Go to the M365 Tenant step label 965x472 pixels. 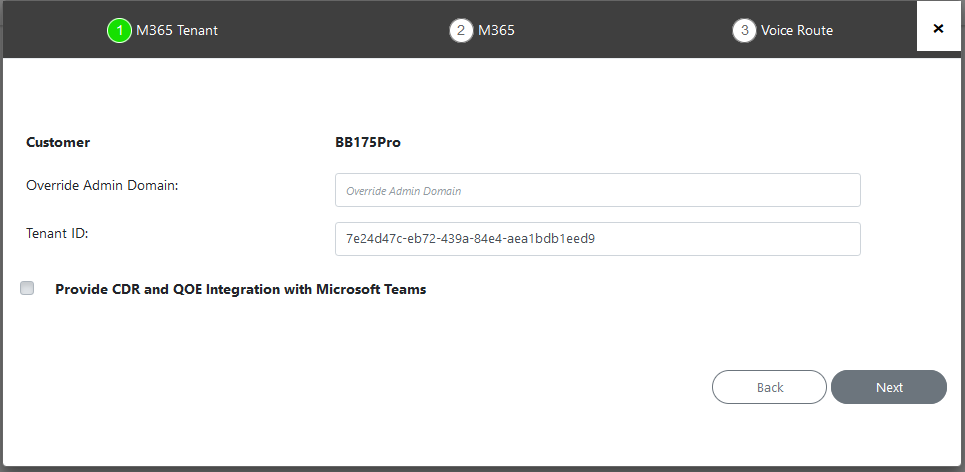[x=177, y=30]
